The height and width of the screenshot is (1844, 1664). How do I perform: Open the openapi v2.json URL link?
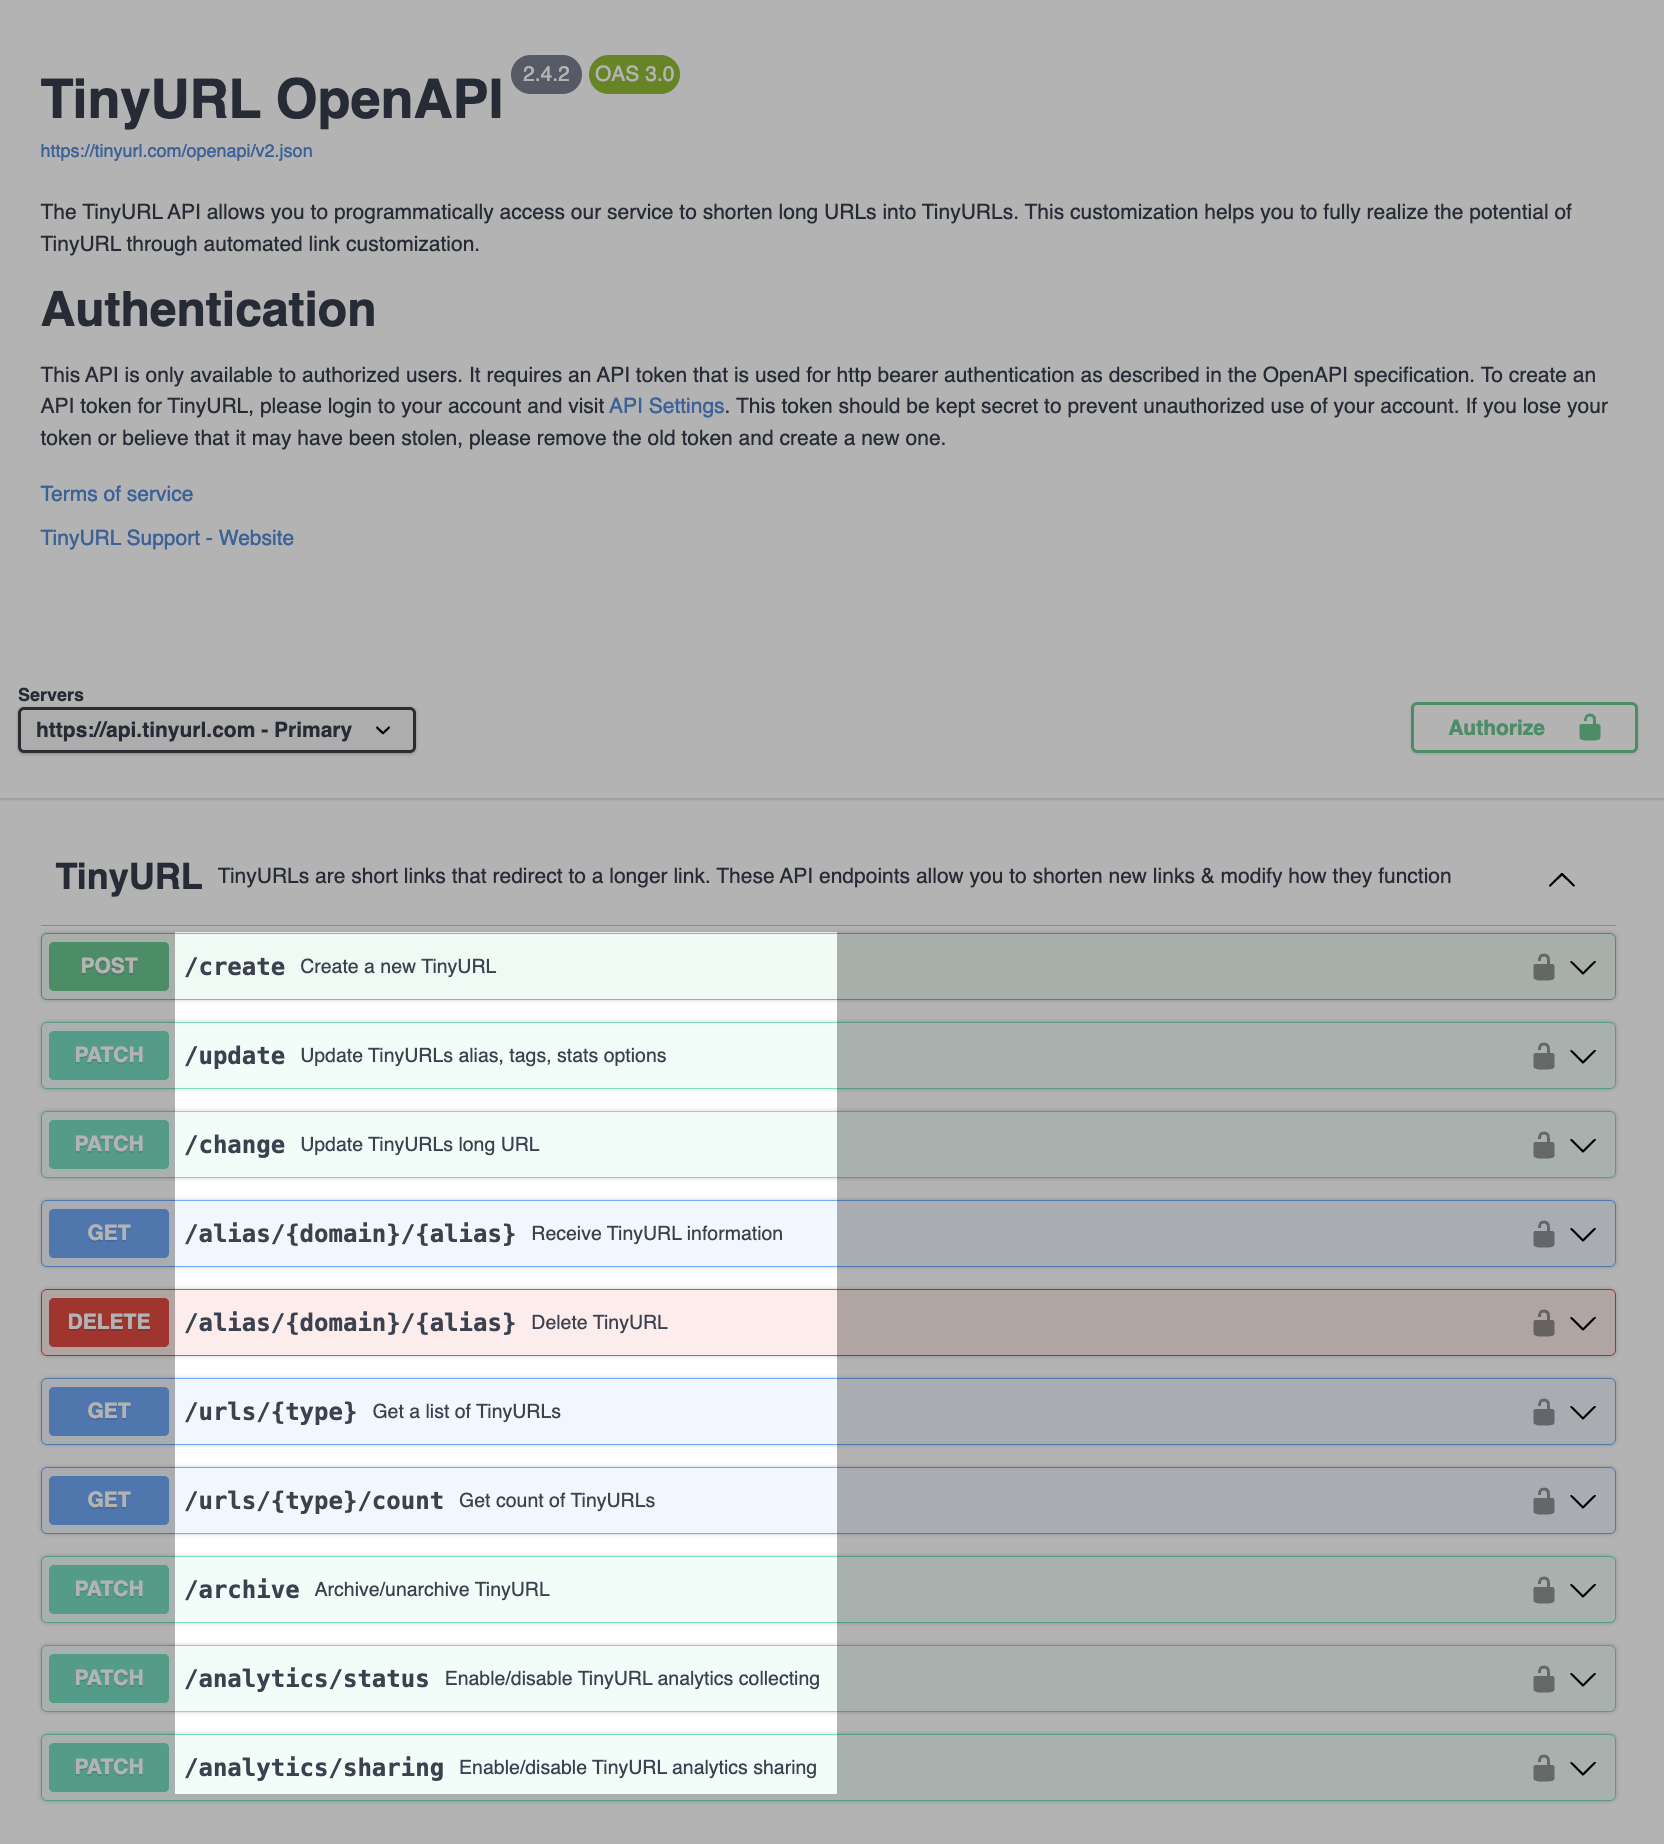point(176,151)
